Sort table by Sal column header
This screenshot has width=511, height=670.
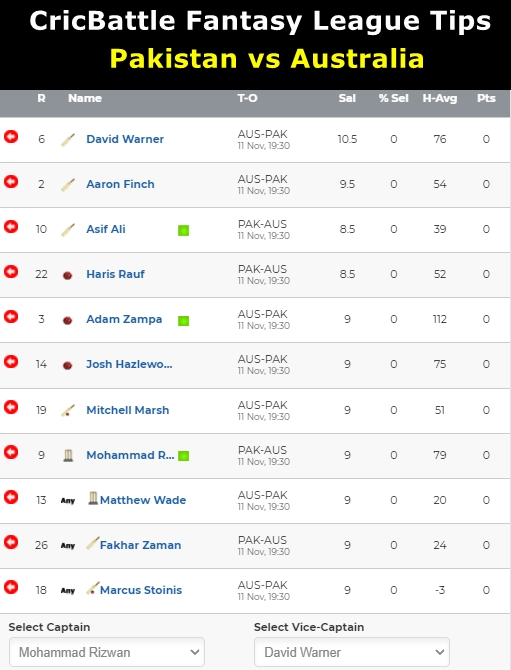coord(347,98)
